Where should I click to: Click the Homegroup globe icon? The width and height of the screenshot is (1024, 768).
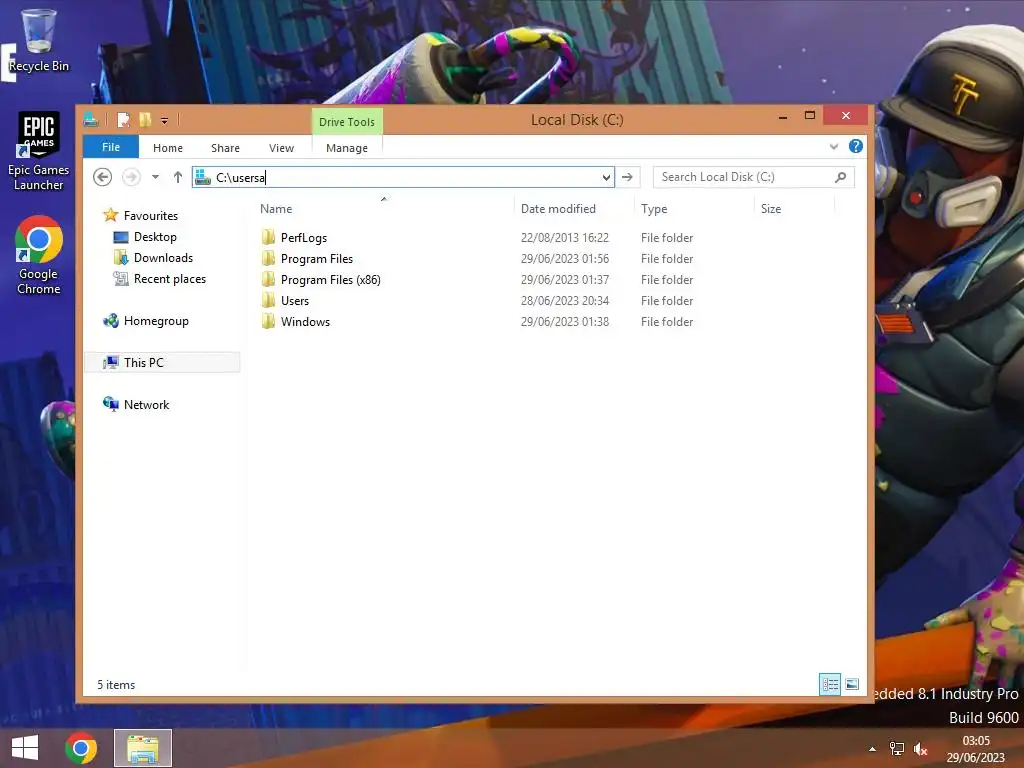111,321
